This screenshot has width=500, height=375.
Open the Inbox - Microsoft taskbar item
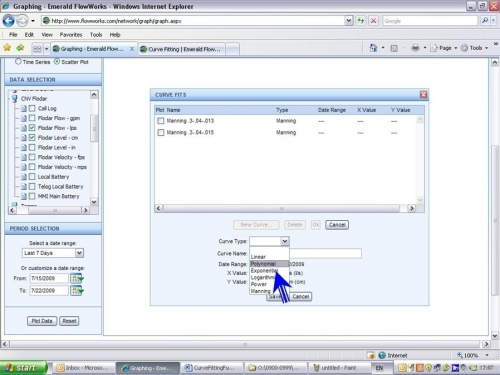click(x=82, y=368)
